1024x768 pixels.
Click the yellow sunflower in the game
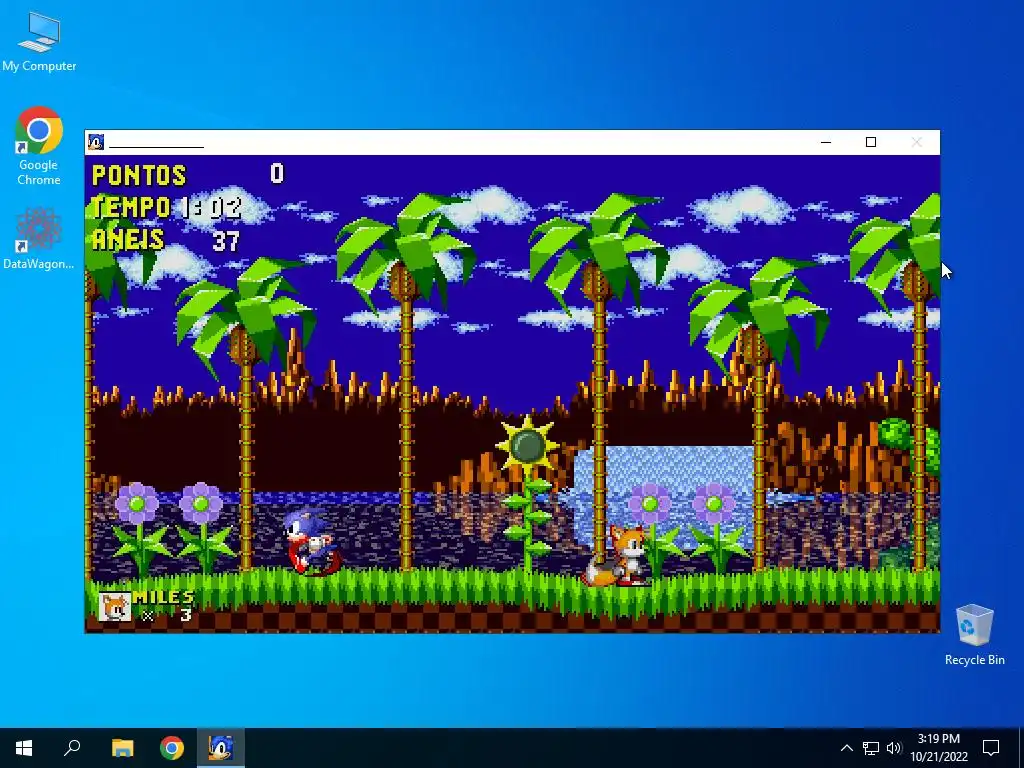tap(528, 446)
